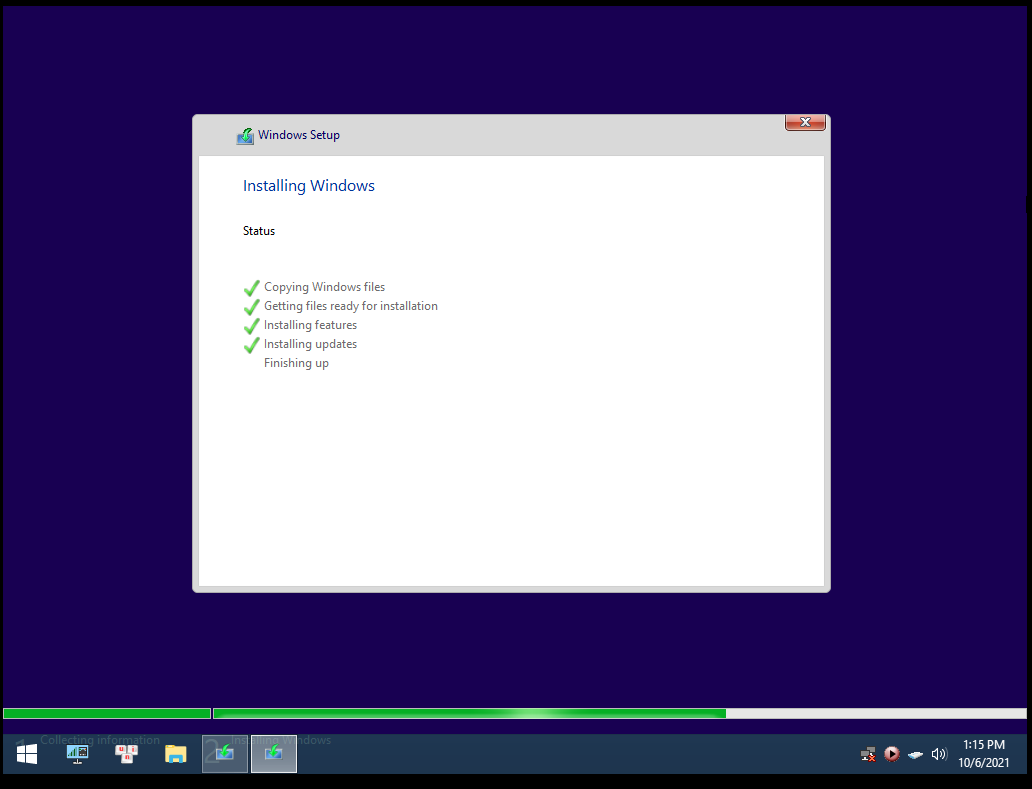The image size is (1032, 789).
Task: Click the checkmark beside Getting files ready
Action: 251,307
